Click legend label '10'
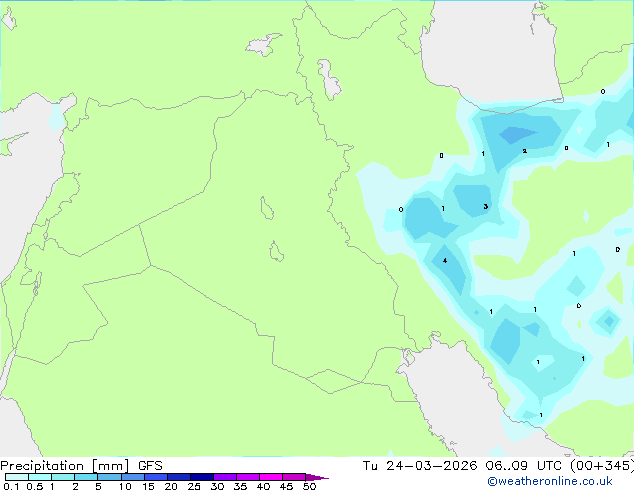 pos(125,486)
